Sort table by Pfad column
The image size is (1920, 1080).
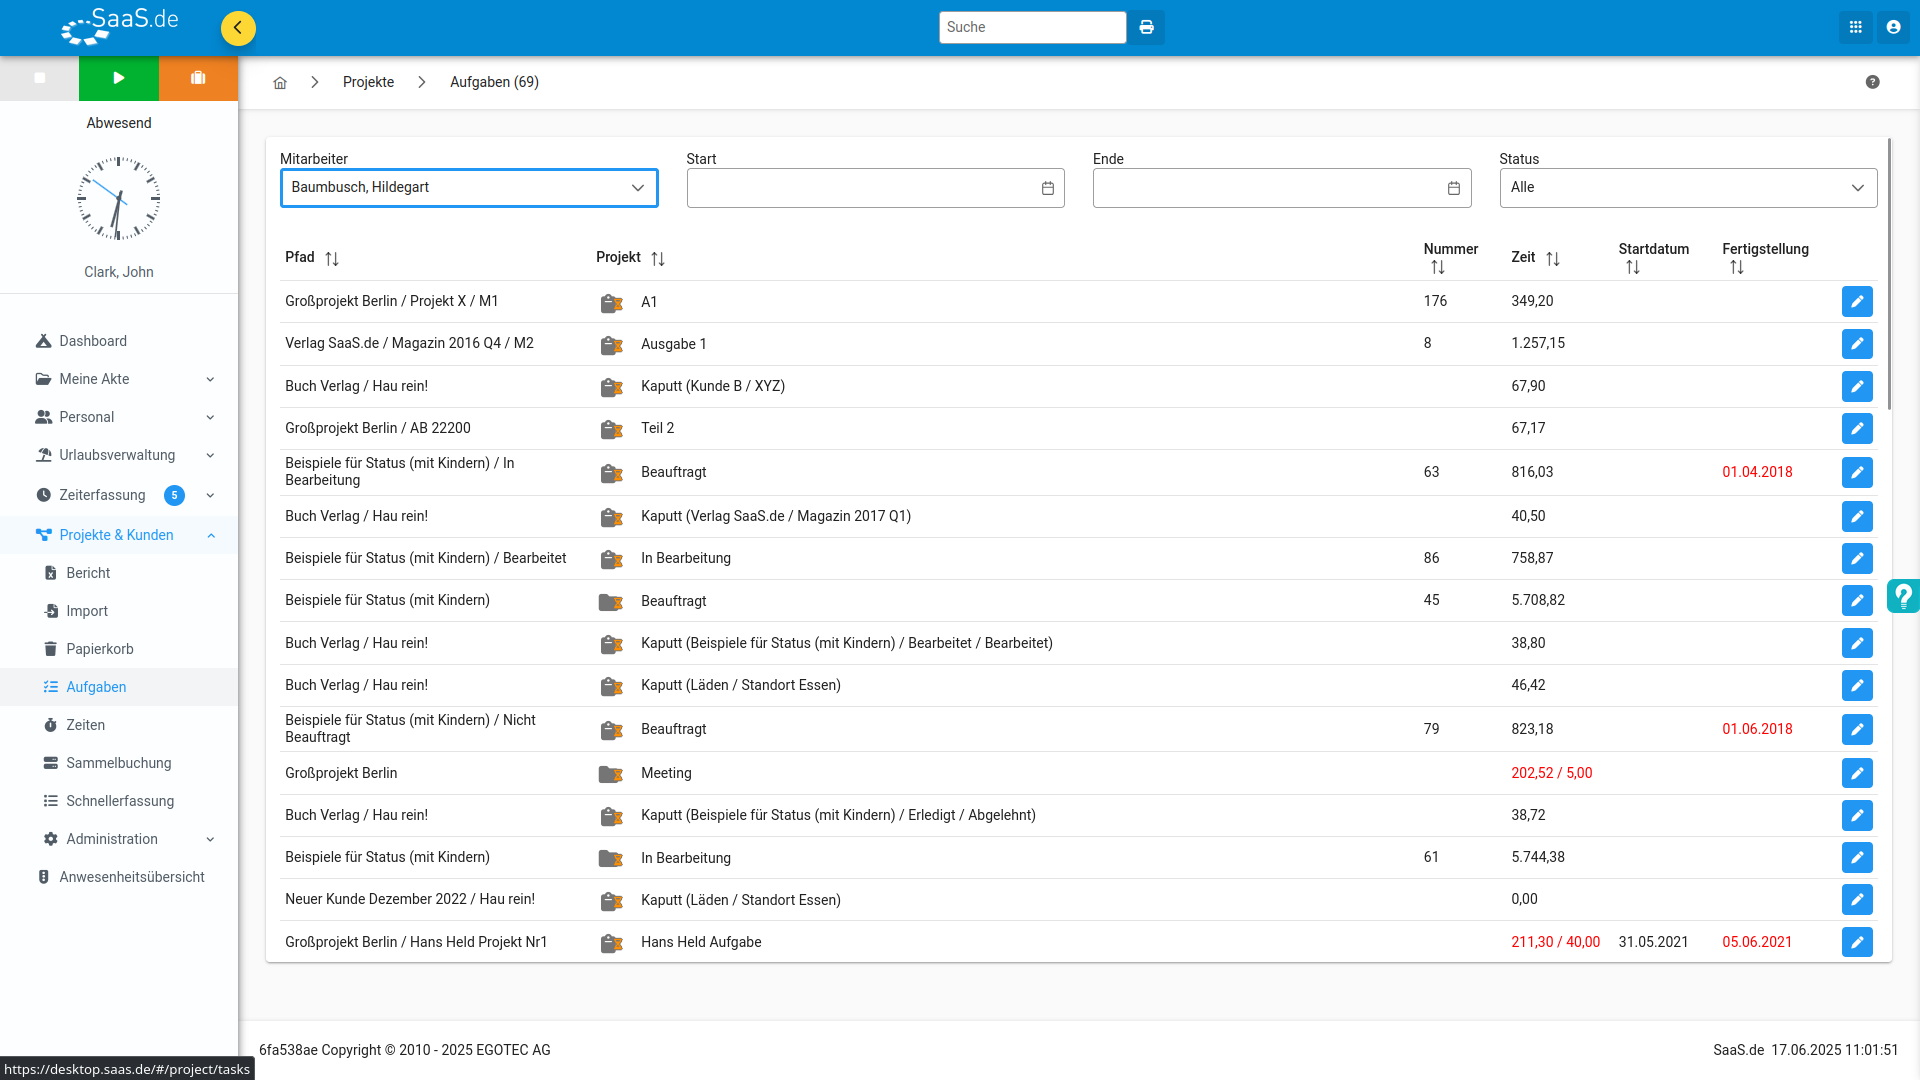pyautogui.click(x=332, y=259)
